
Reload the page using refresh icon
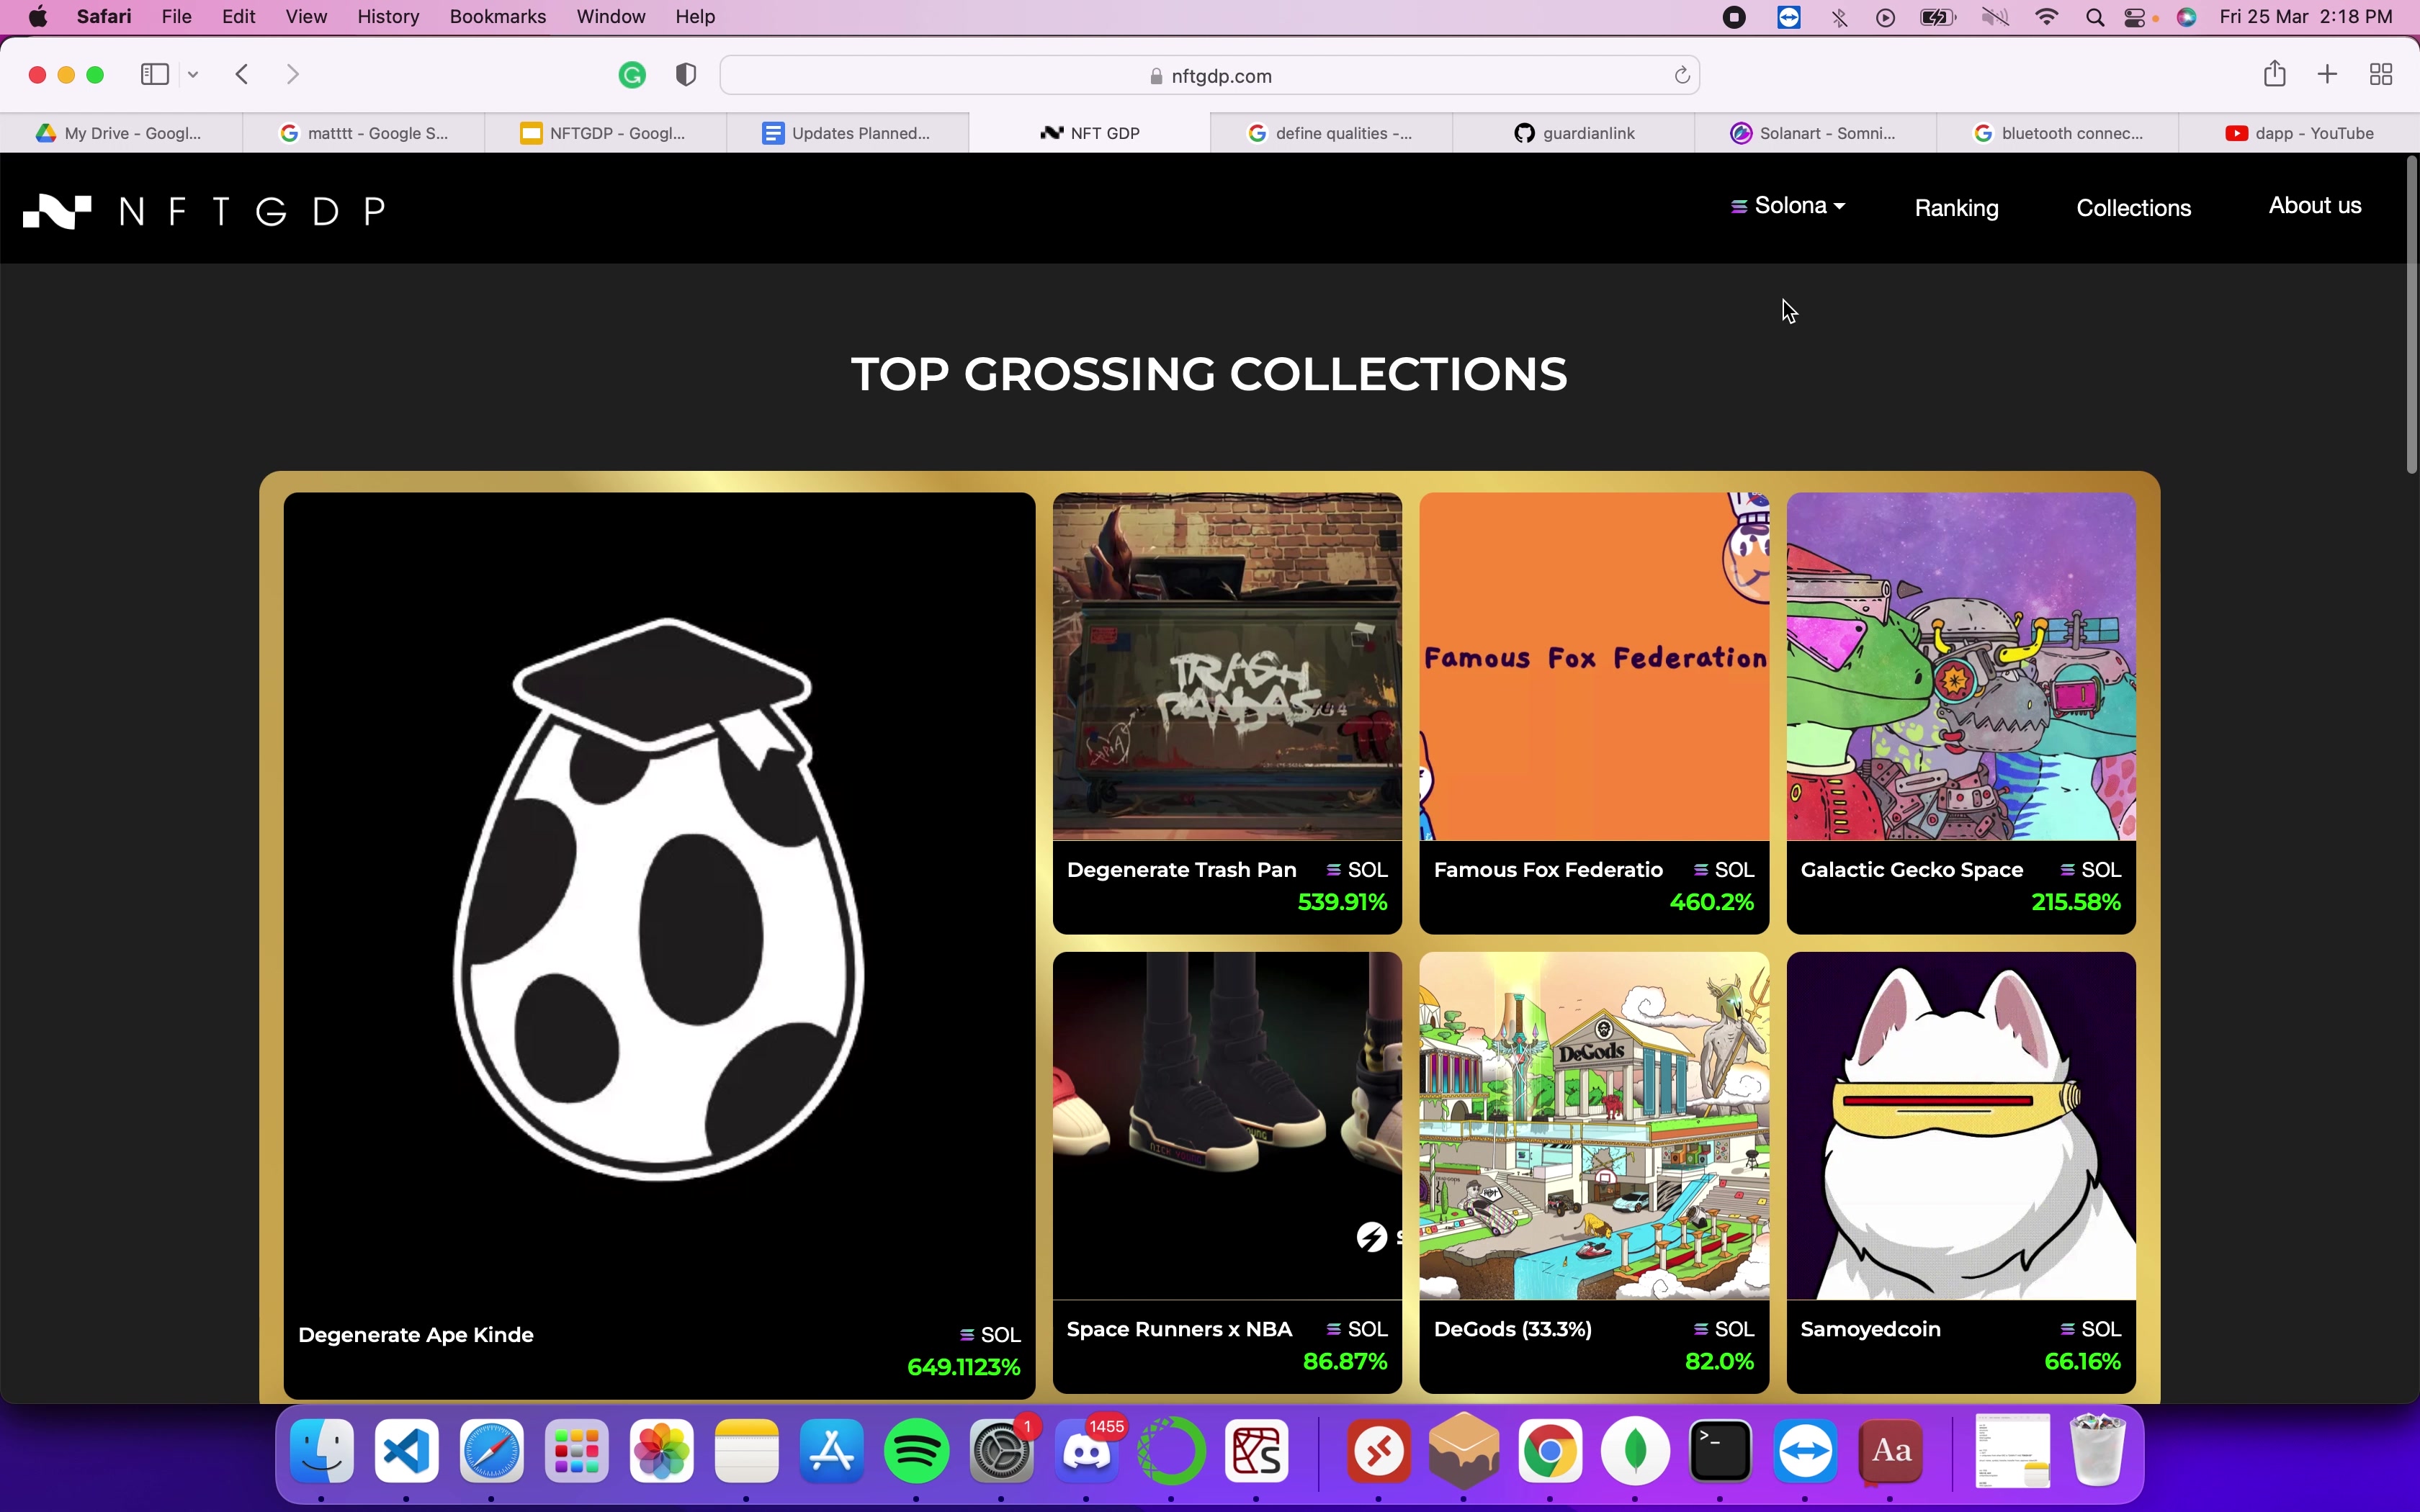click(1682, 76)
